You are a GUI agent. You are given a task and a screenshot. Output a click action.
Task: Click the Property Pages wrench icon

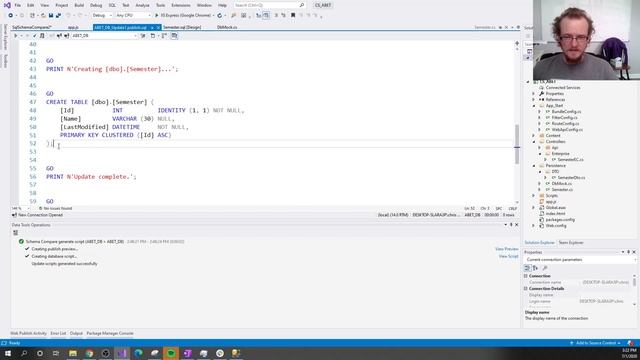click(544, 268)
